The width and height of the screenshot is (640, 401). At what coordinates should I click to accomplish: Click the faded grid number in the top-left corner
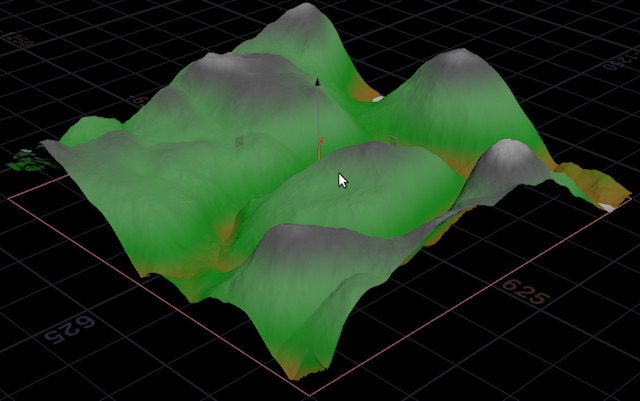point(17,40)
